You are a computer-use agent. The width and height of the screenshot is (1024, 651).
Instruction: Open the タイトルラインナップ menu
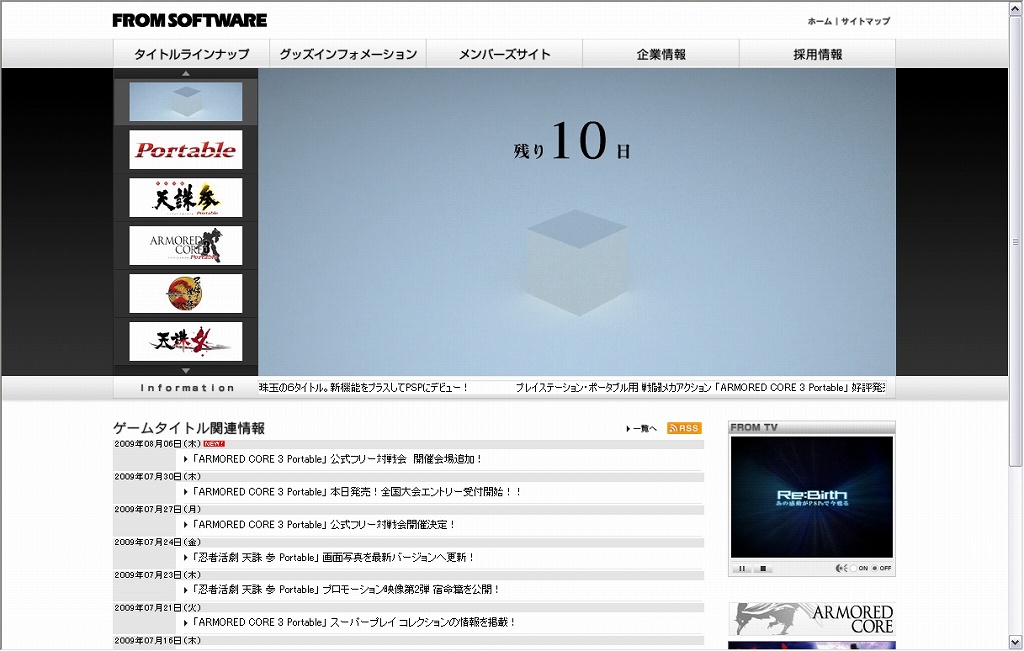[x=191, y=54]
